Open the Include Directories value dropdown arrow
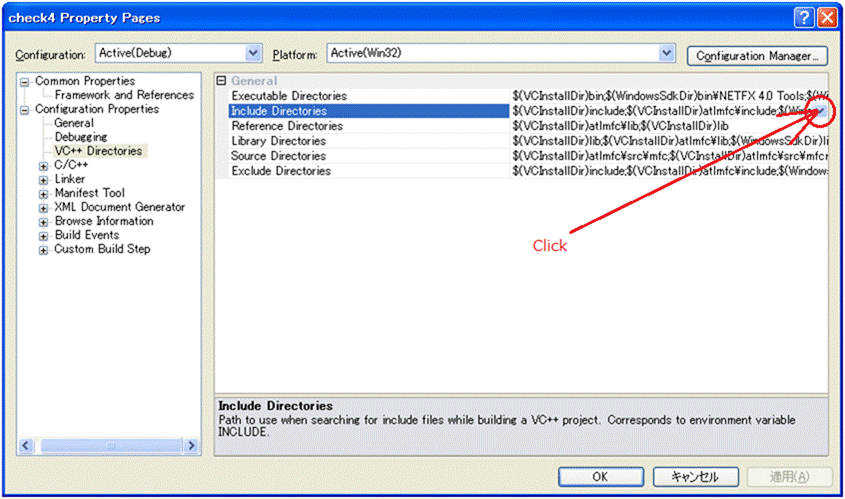The height and width of the screenshot is (499, 845). click(820, 111)
